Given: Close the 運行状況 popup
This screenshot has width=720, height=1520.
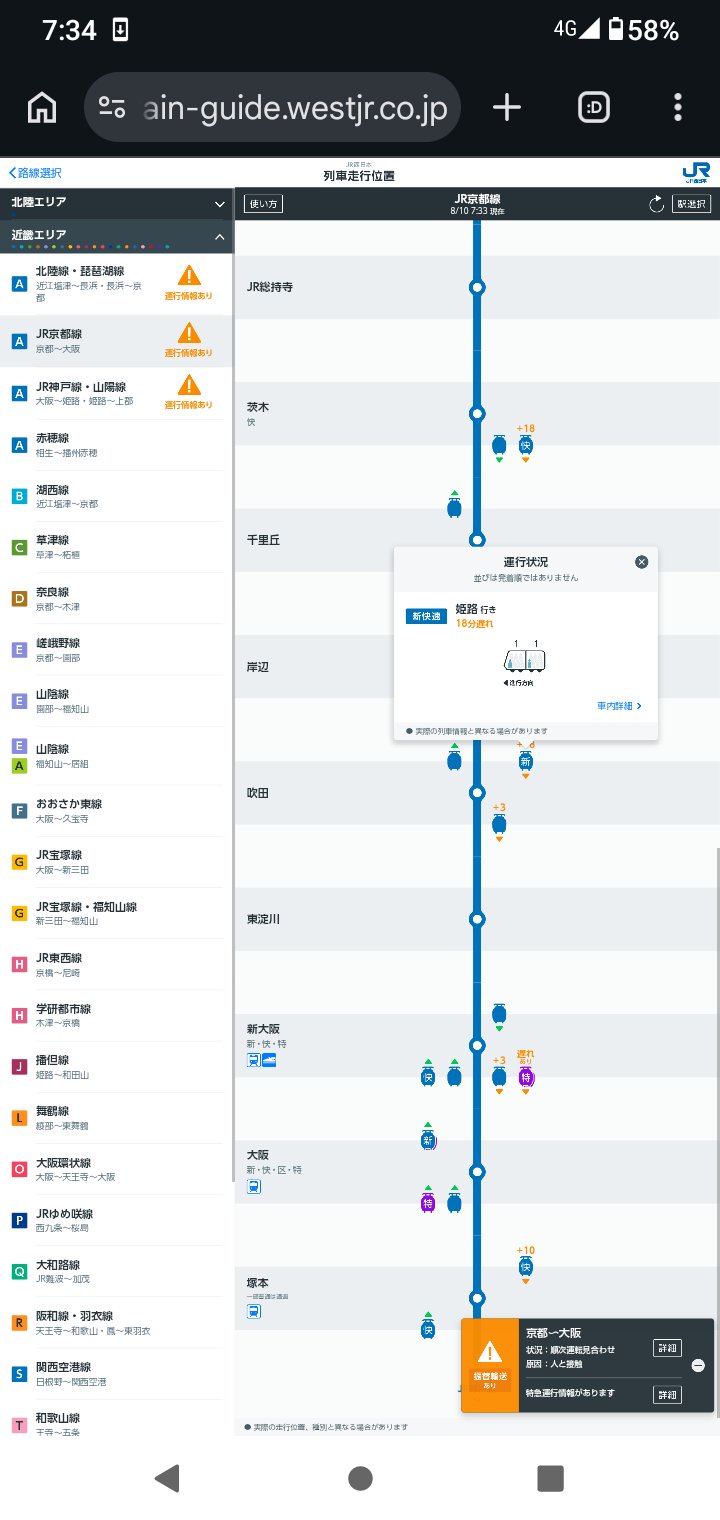Looking at the screenshot, I should 642,562.
